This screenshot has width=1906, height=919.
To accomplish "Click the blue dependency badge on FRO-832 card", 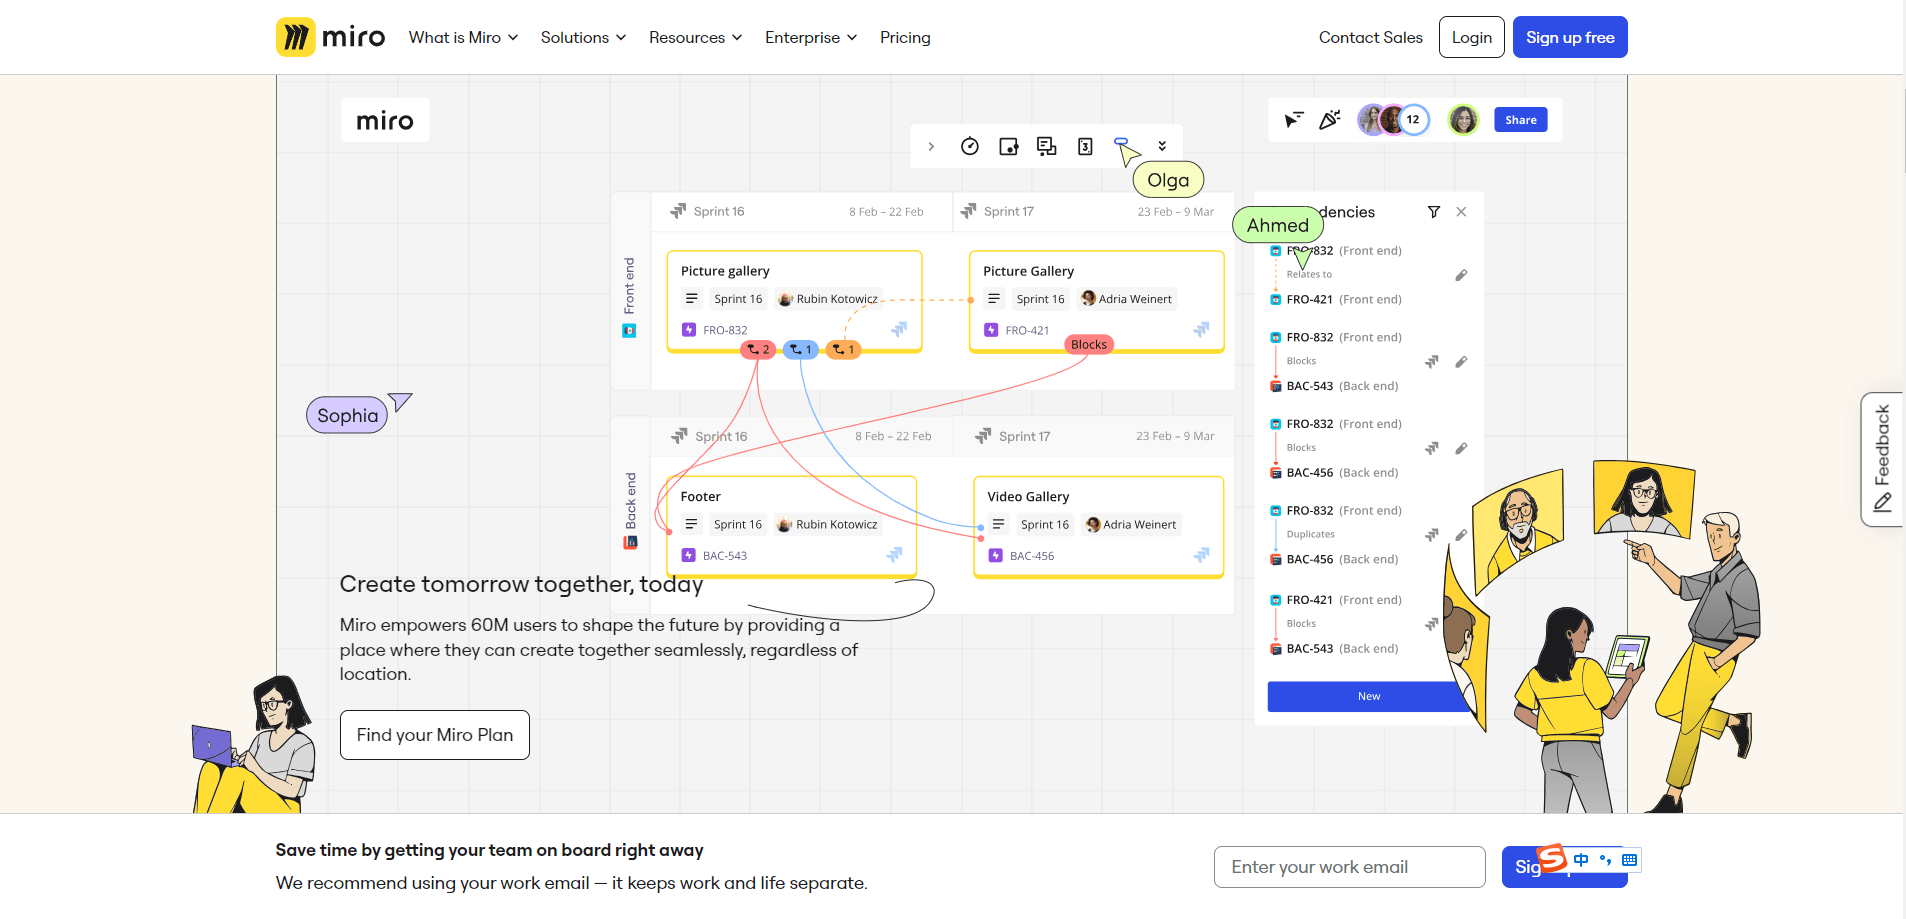I will 801,349.
